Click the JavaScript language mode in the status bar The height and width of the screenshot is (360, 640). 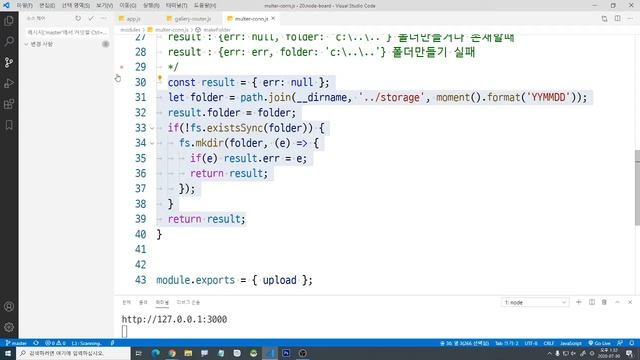click(571, 343)
